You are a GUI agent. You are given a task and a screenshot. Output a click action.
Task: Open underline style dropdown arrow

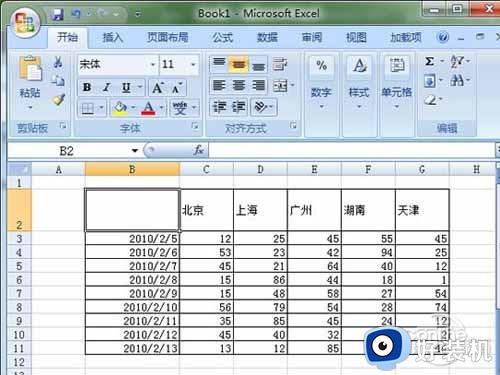(140, 87)
